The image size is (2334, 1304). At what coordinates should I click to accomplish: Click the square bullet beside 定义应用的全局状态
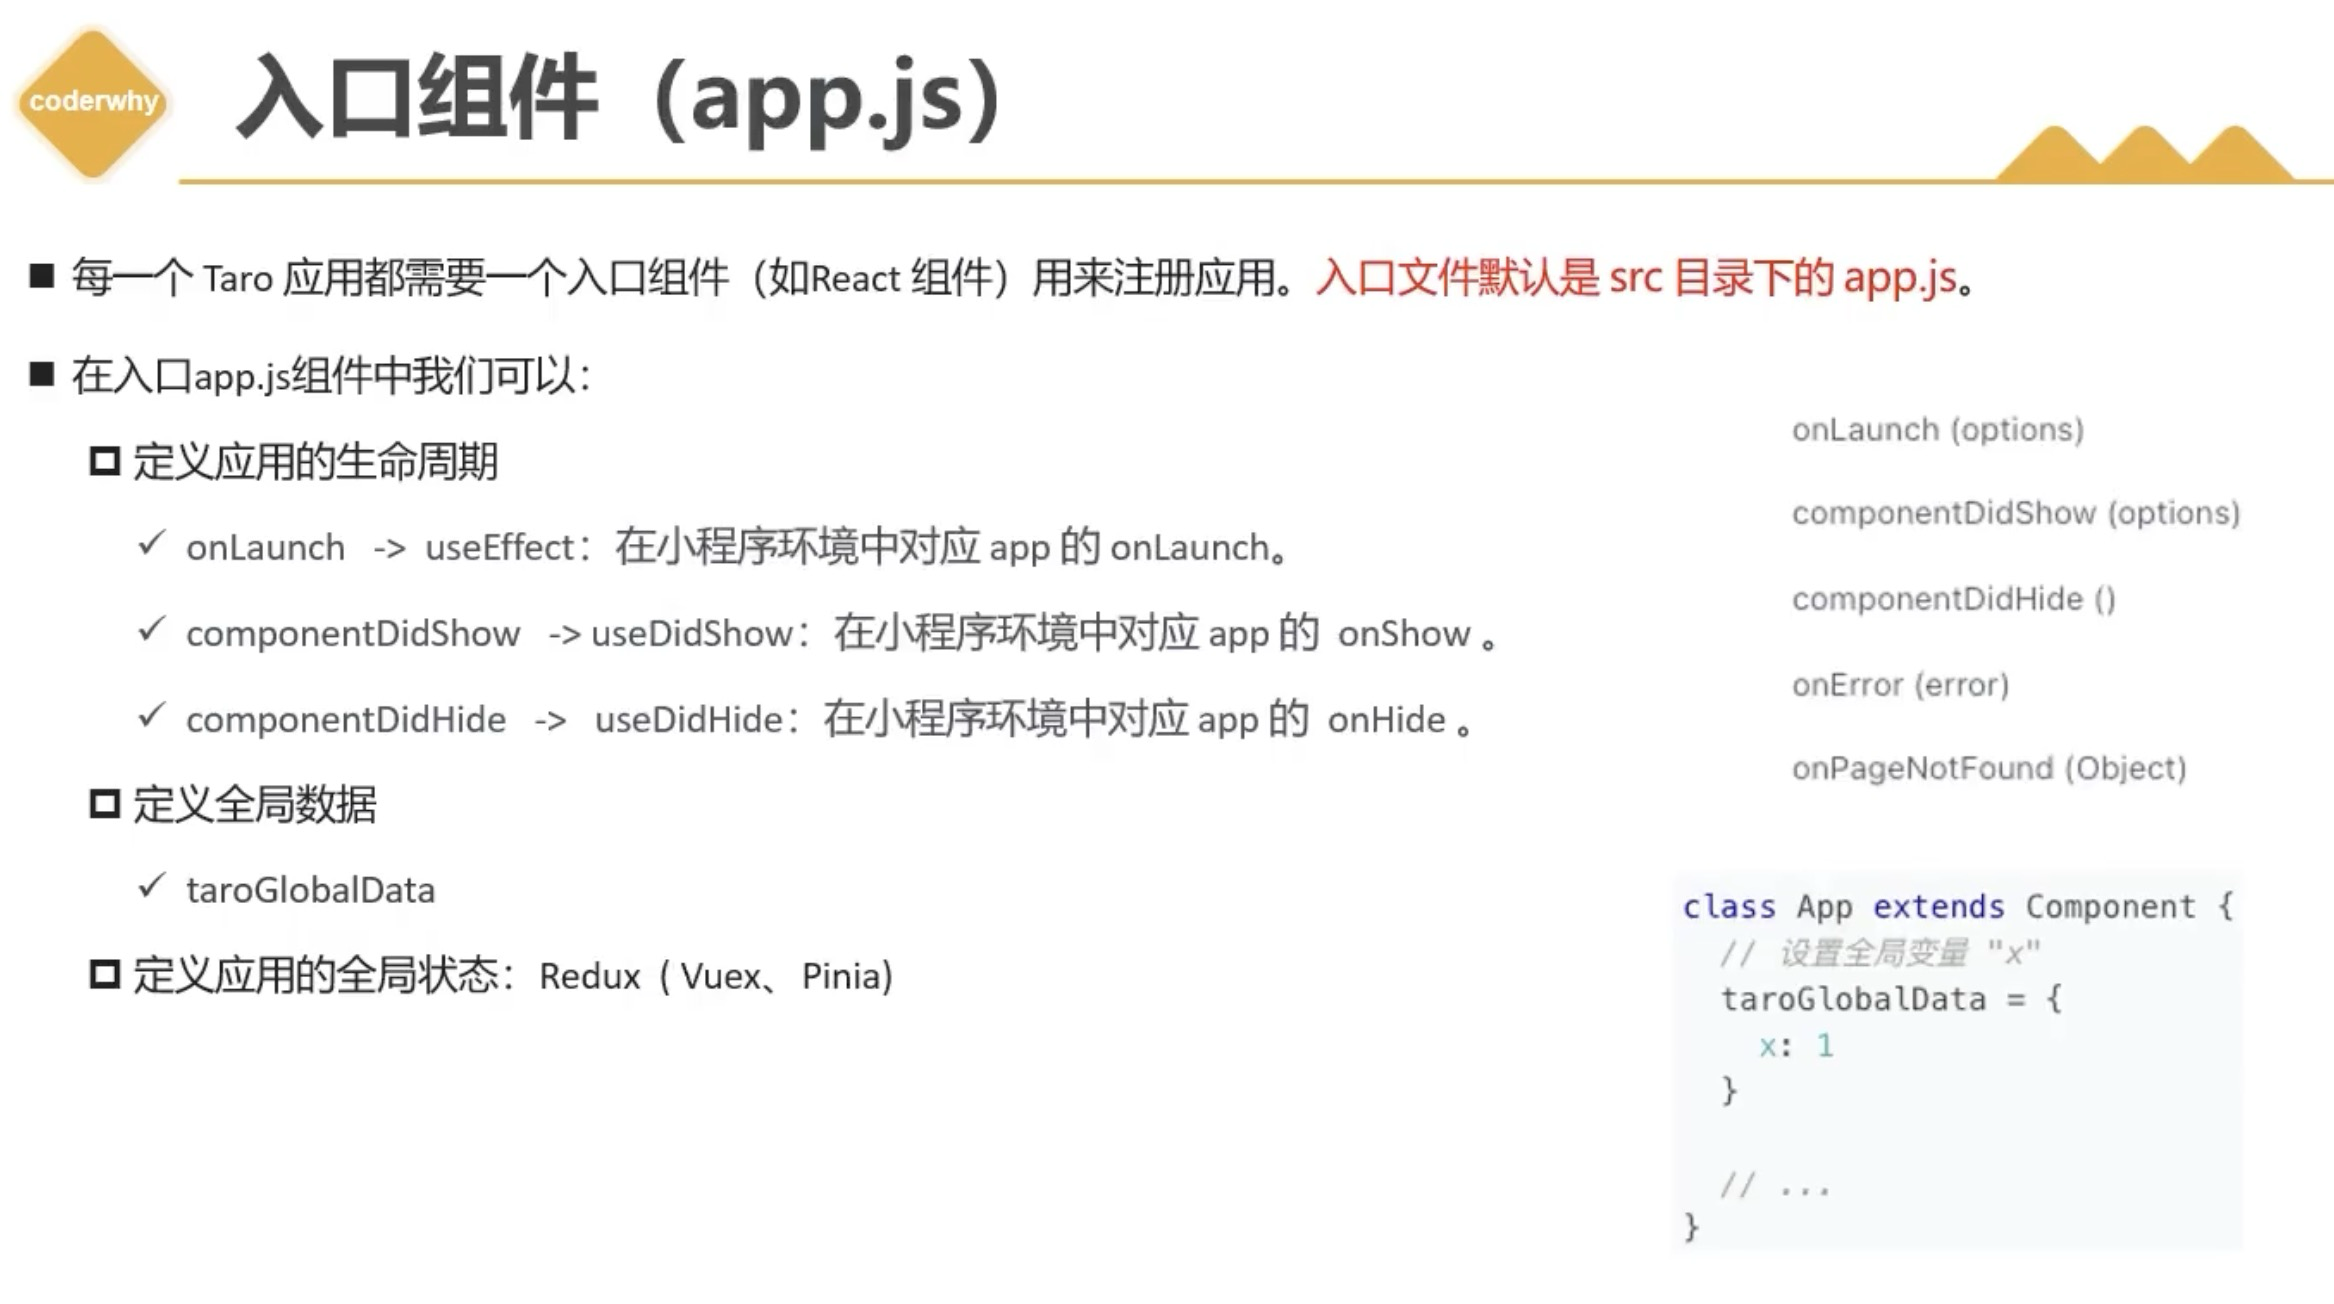pyautogui.click(x=105, y=975)
